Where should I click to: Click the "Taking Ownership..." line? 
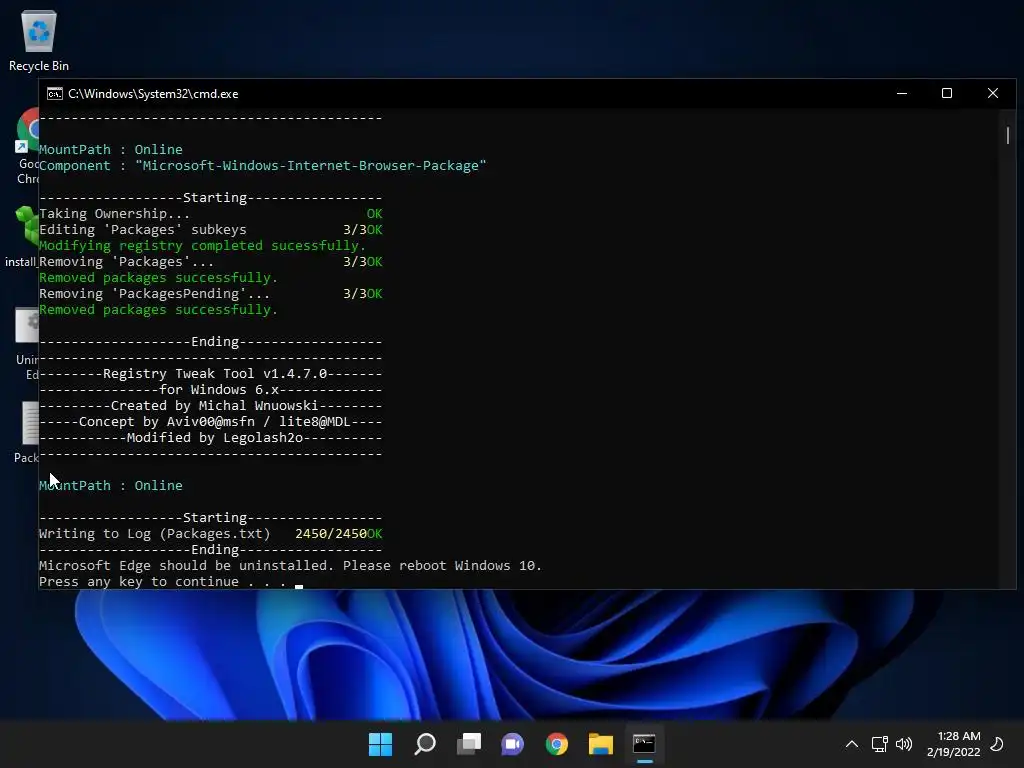click(x=114, y=214)
